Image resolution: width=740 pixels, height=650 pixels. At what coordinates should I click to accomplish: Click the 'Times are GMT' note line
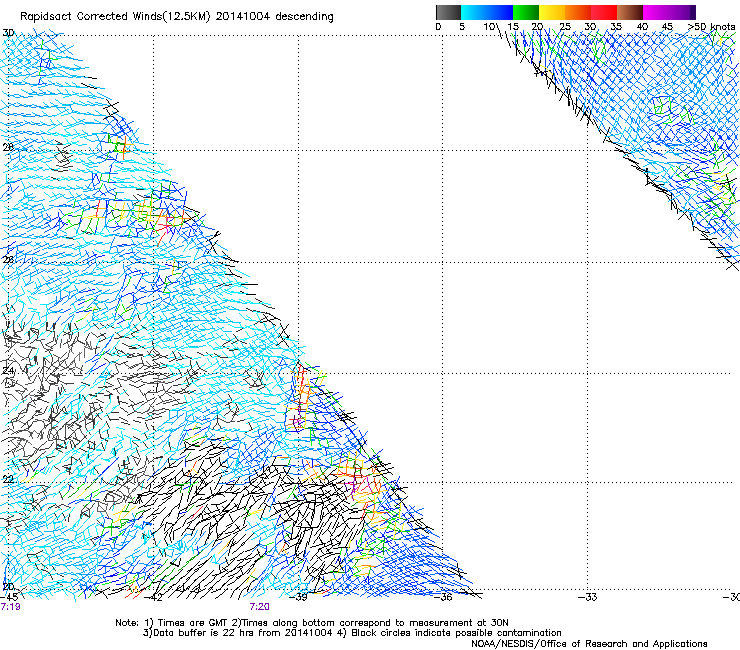tap(312, 623)
